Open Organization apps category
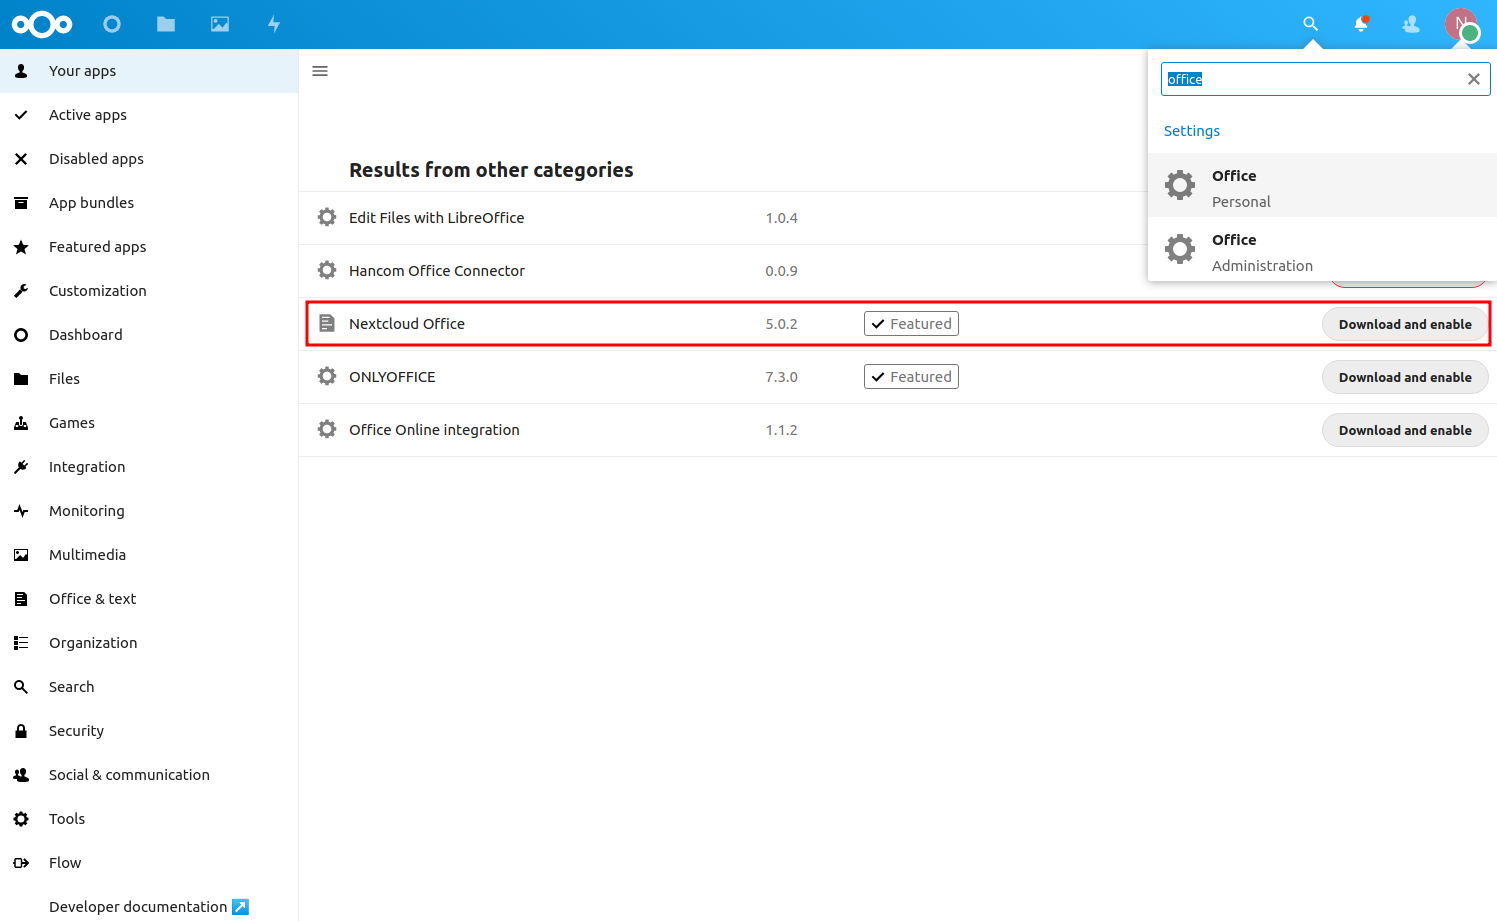The image size is (1497, 921). pos(149,643)
